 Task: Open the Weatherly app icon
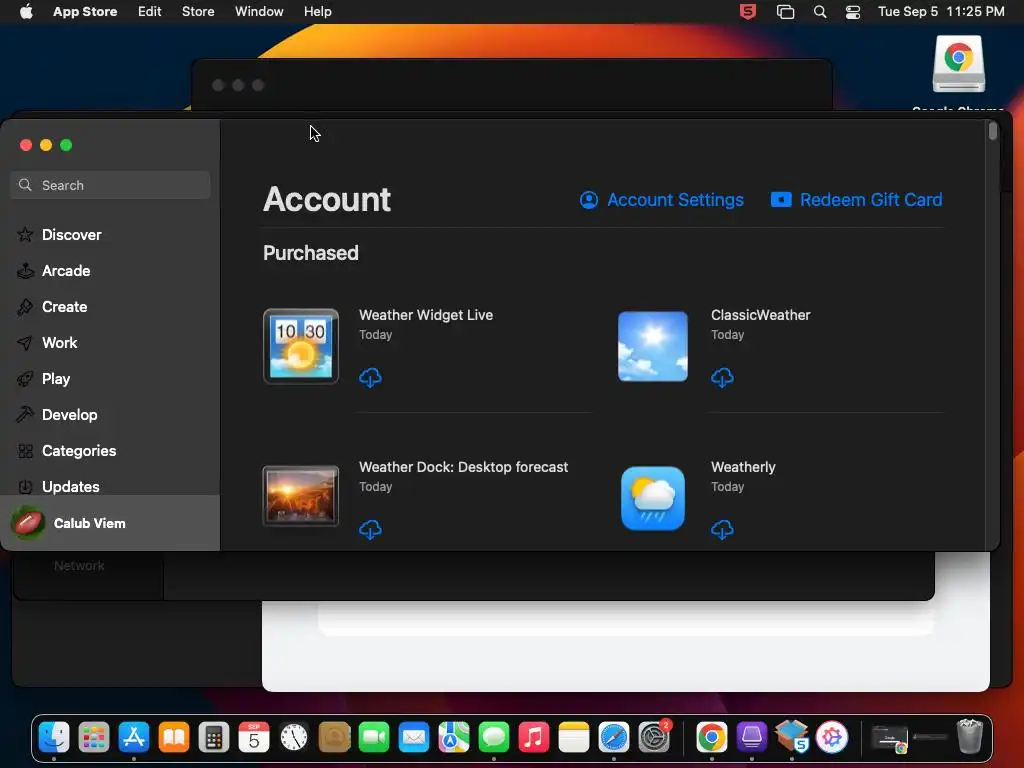click(x=653, y=498)
